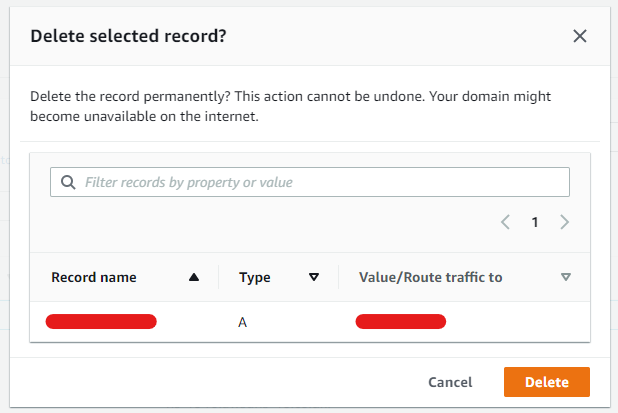The height and width of the screenshot is (413, 618).
Task: Click the record type A cell
Action: pyautogui.click(x=242, y=322)
